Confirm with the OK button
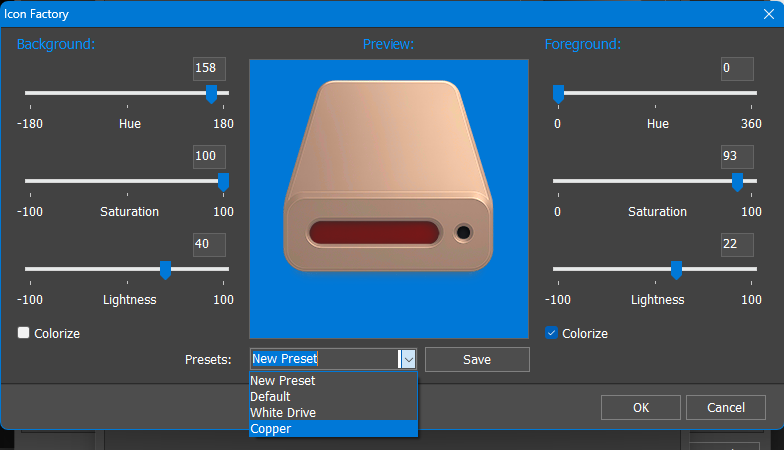784x450 pixels. pos(641,407)
